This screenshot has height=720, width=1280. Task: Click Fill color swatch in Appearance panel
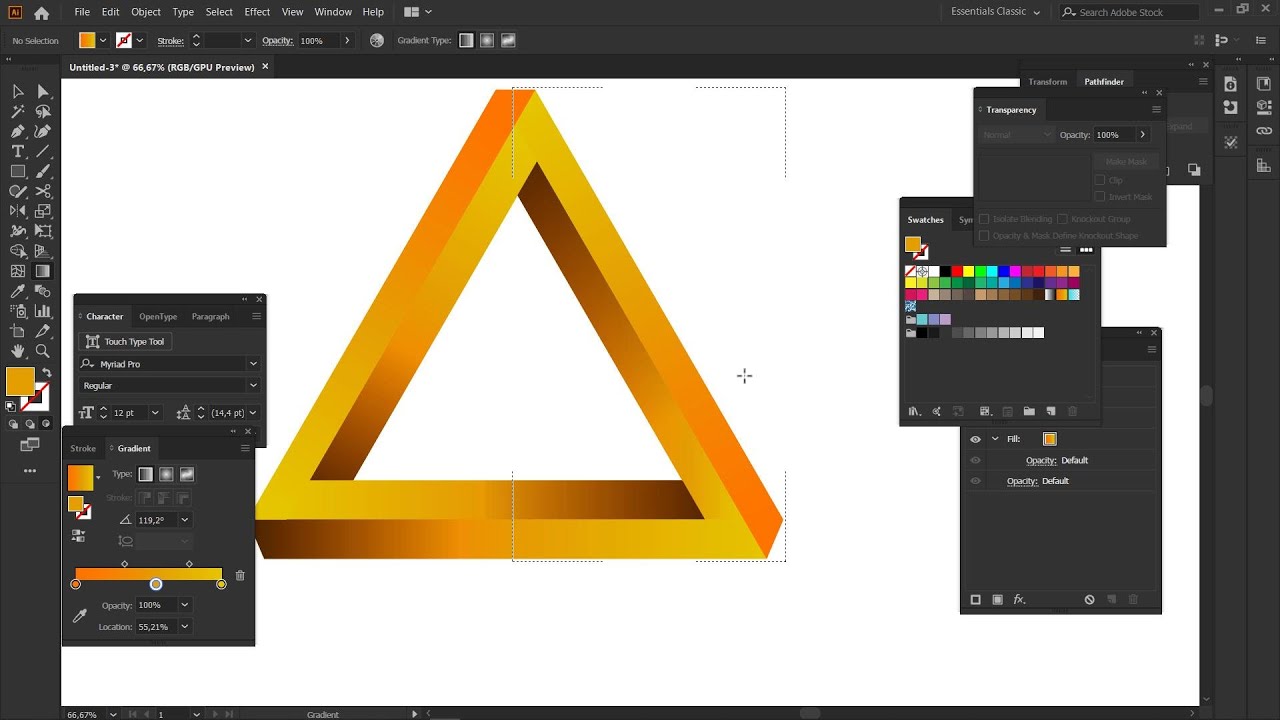1050,439
